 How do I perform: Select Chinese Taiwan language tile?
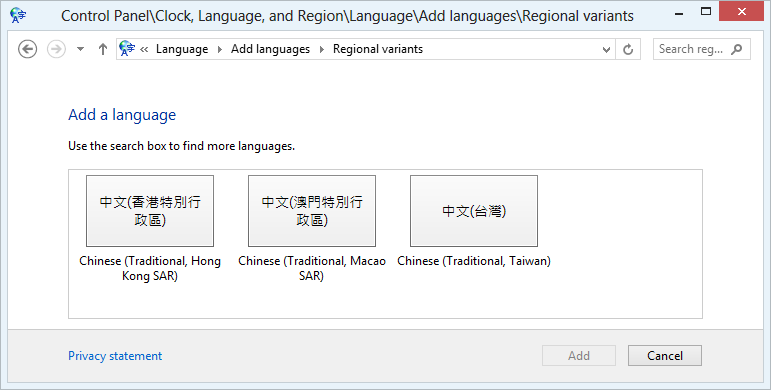[x=474, y=211]
